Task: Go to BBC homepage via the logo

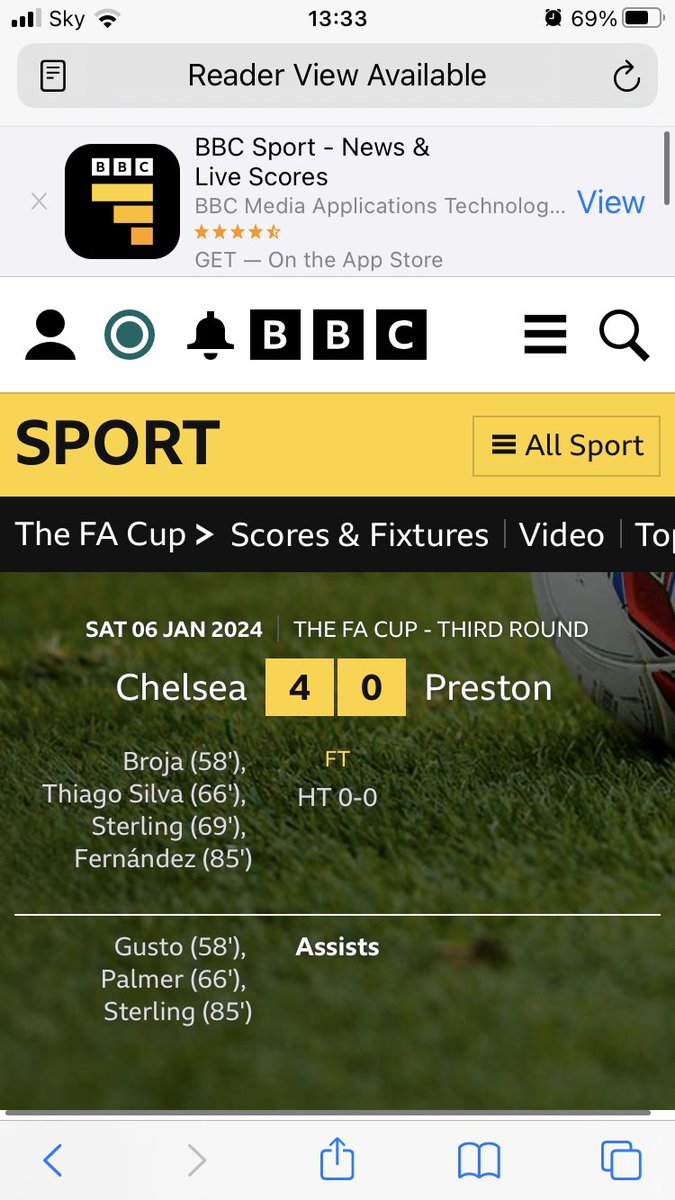Action: point(338,335)
